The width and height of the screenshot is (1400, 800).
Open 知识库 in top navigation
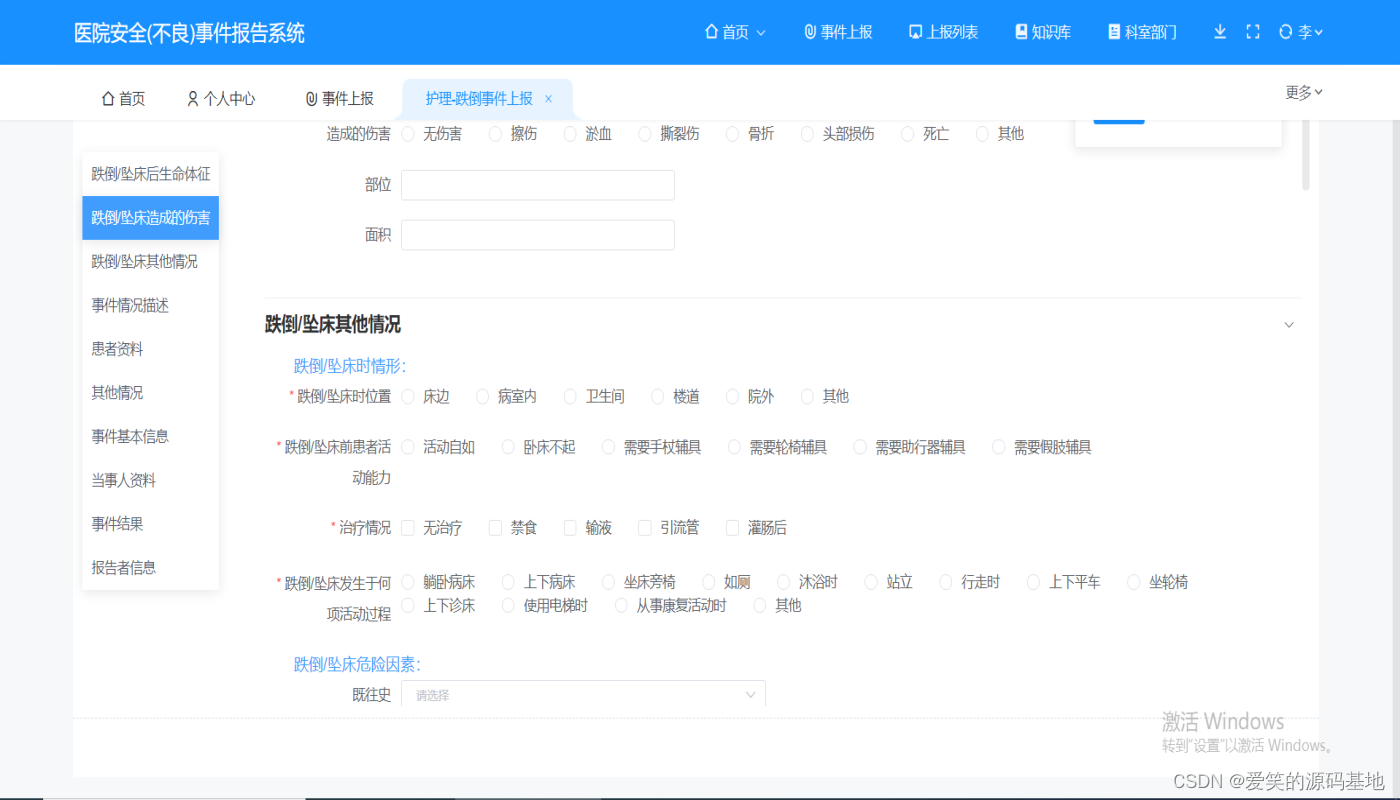pos(1043,32)
